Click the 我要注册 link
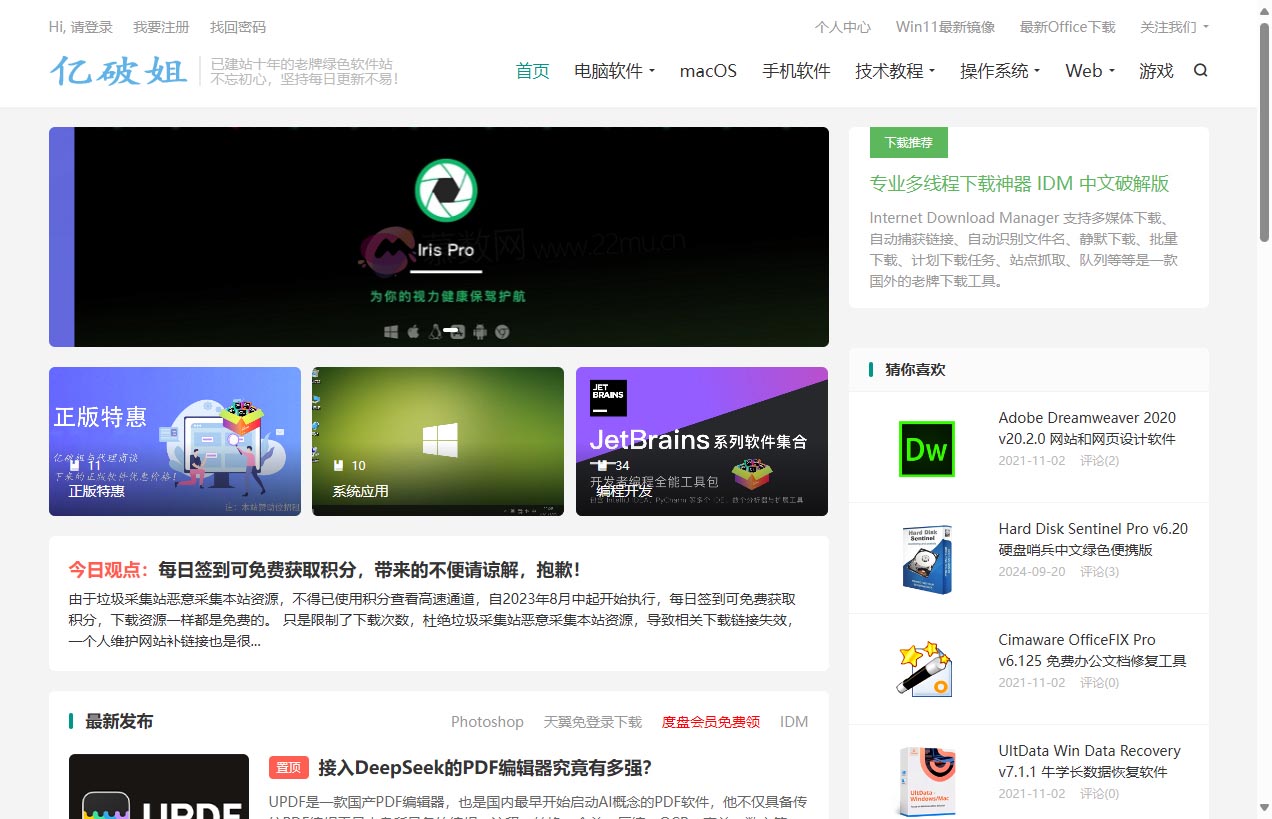1272x819 pixels. click(161, 27)
